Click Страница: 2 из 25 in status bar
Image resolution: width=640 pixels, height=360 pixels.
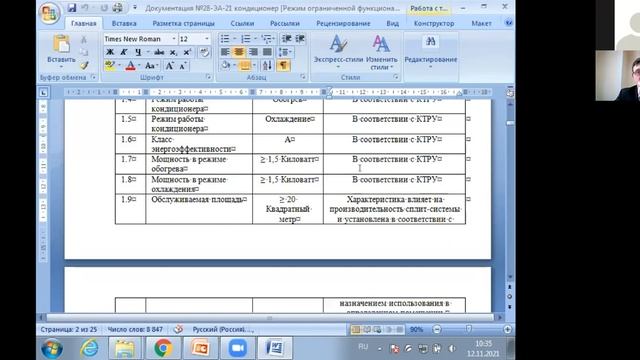coord(69,329)
